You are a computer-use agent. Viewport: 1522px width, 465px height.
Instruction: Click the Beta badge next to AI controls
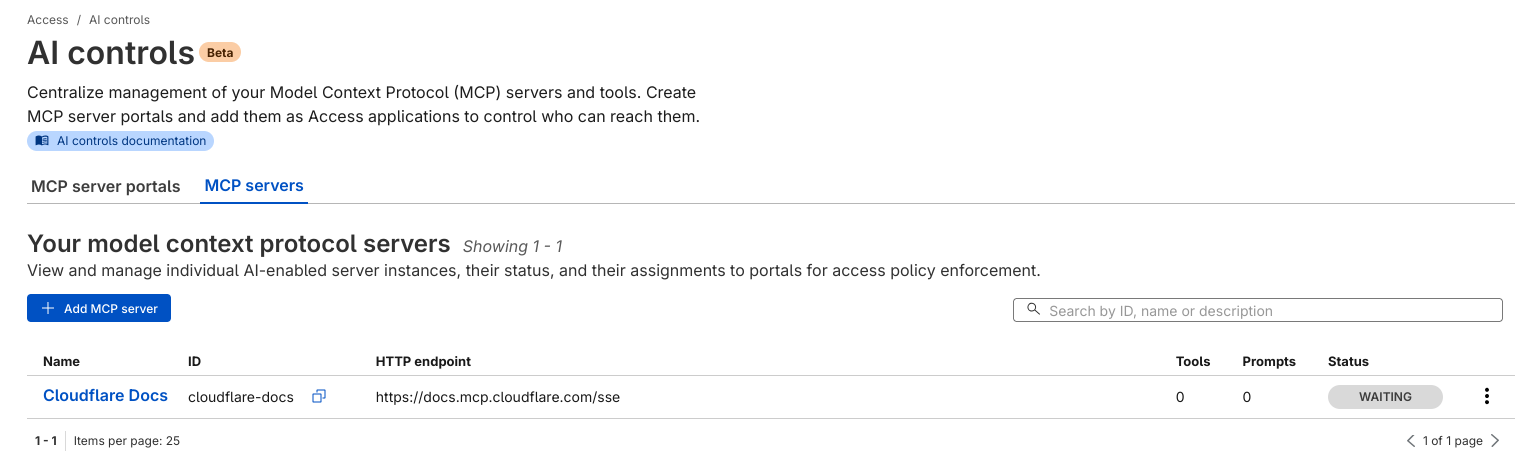220,52
